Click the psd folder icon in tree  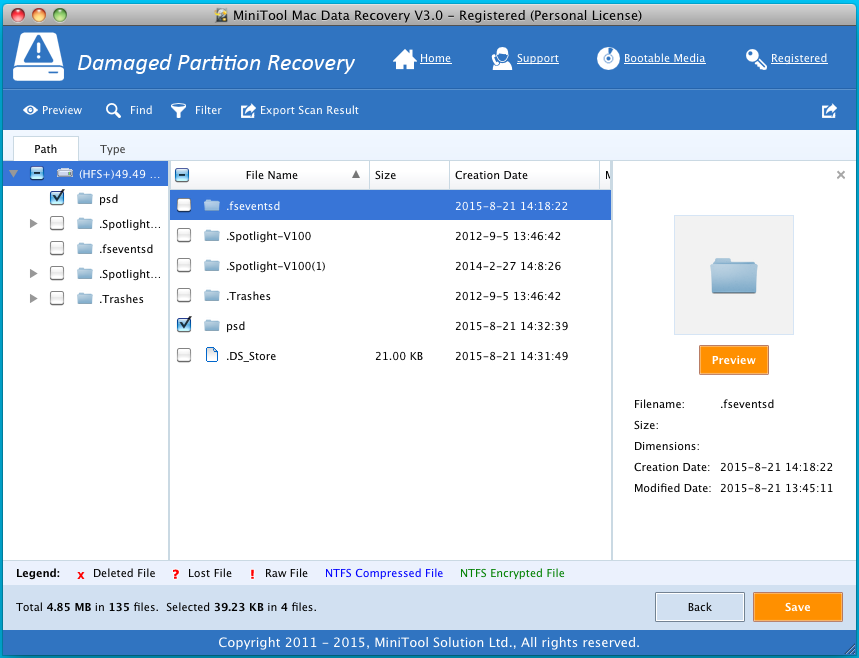[84, 198]
